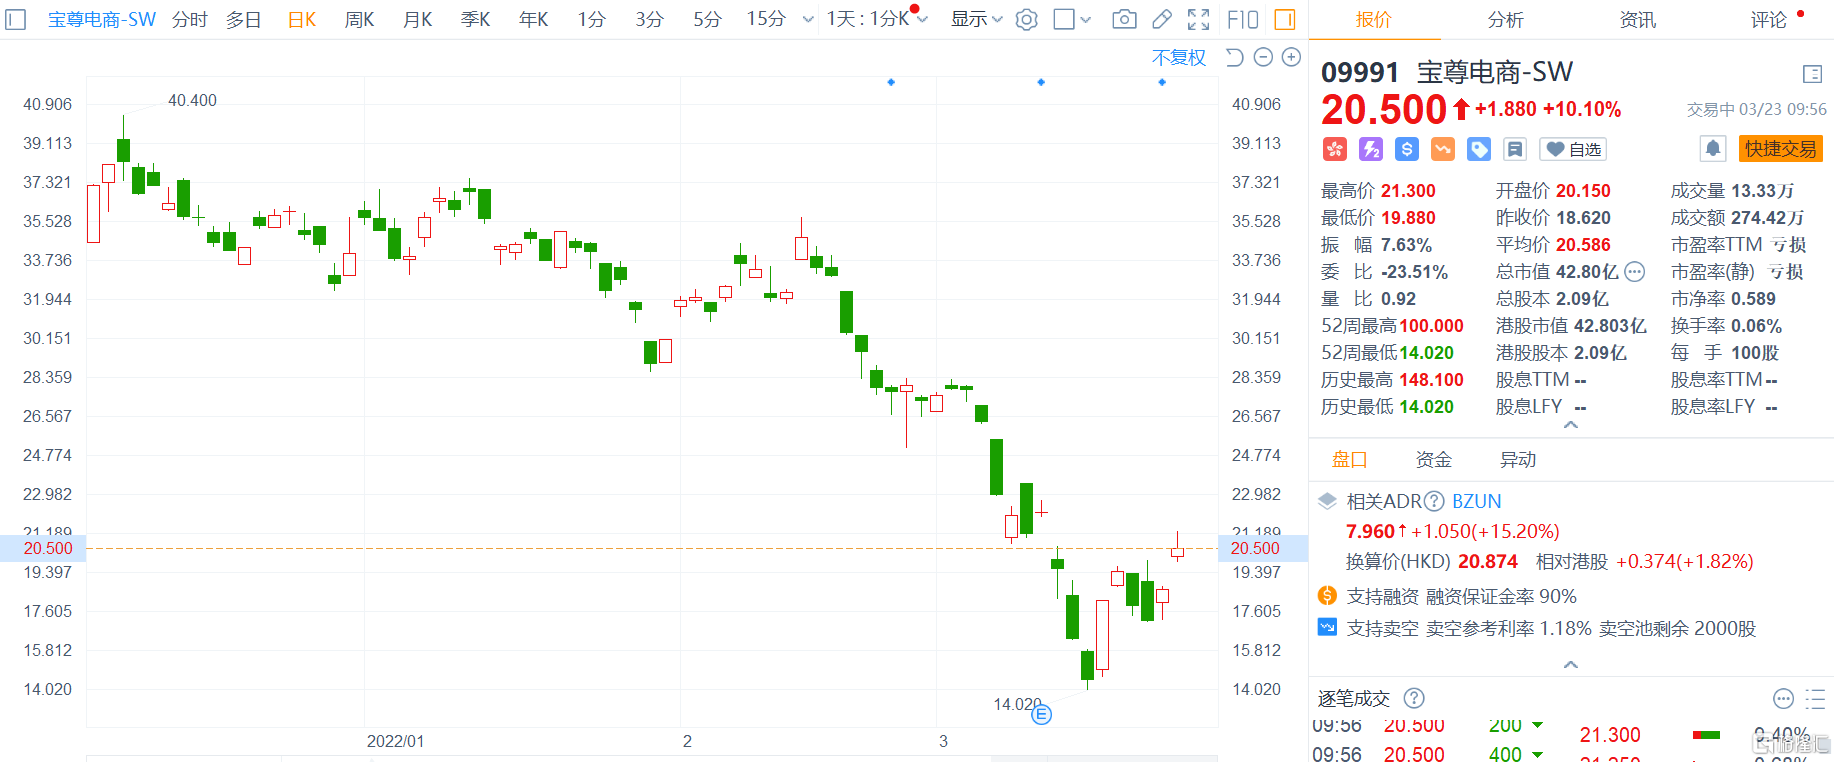This screenshot has width=1835, height=762.
Task: Open the 显示 display dropdown
Action: tap(976, 19)
